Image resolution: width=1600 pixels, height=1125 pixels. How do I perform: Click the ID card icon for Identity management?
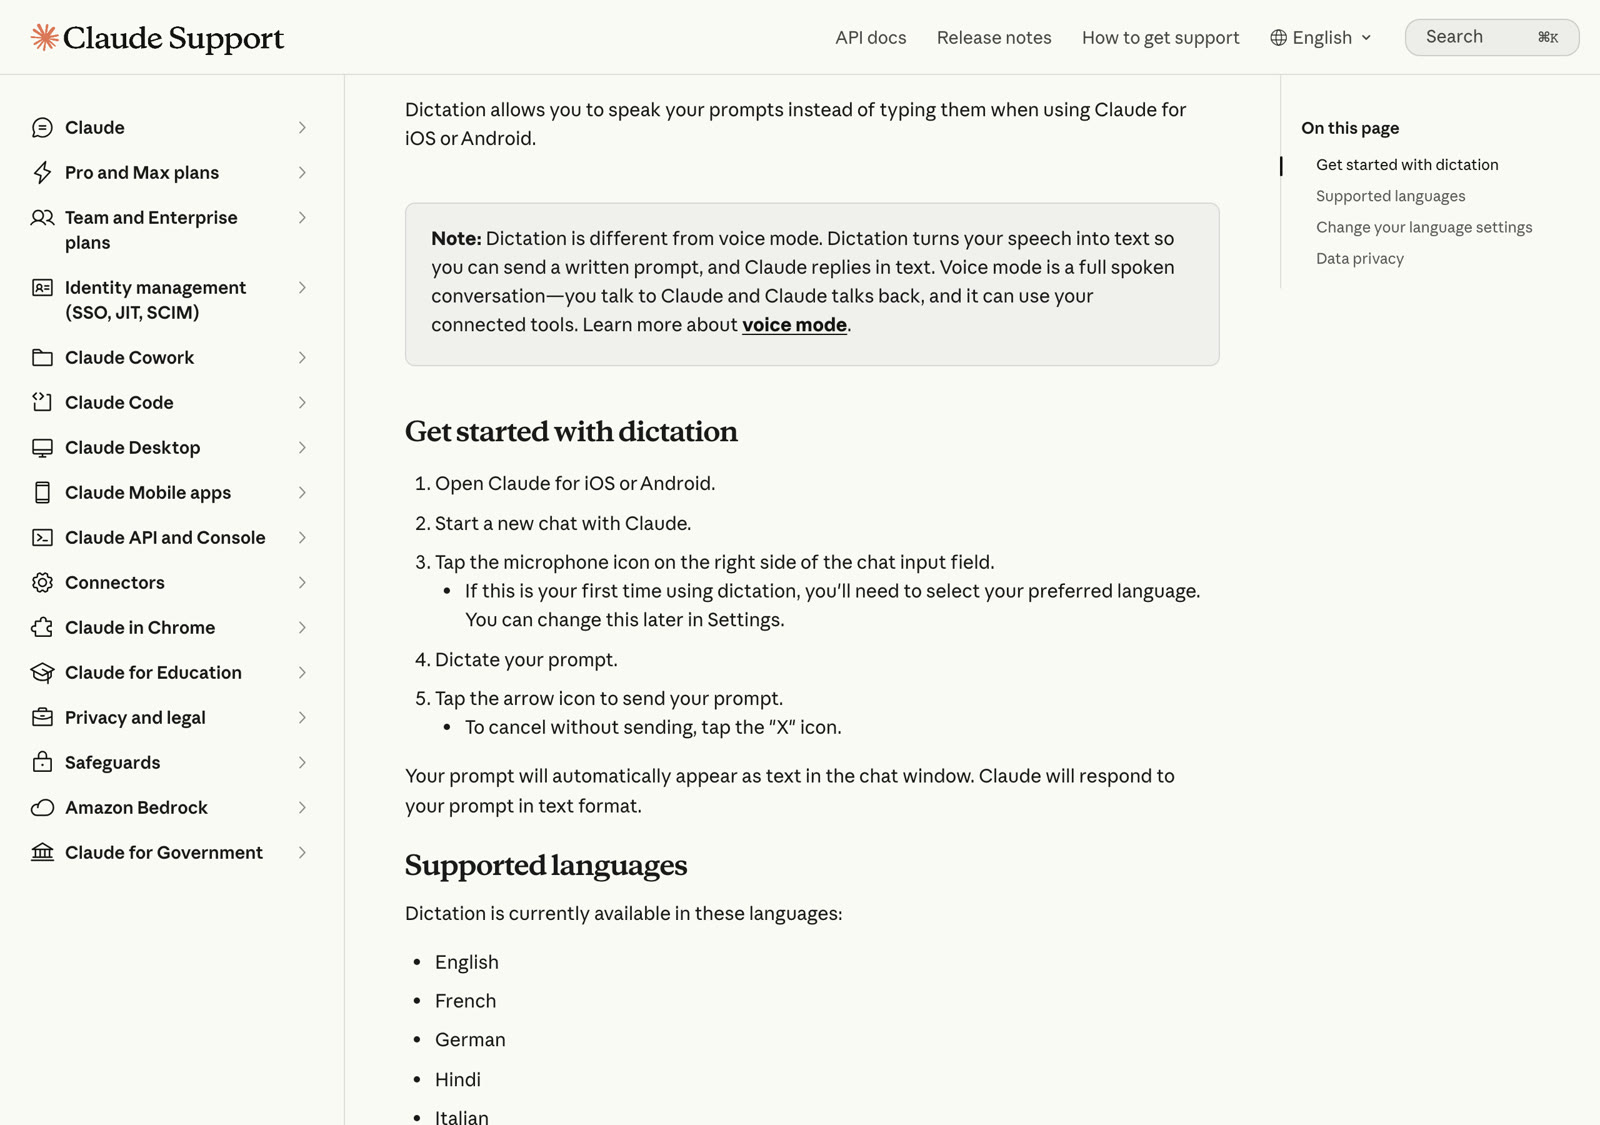[42, 287]
